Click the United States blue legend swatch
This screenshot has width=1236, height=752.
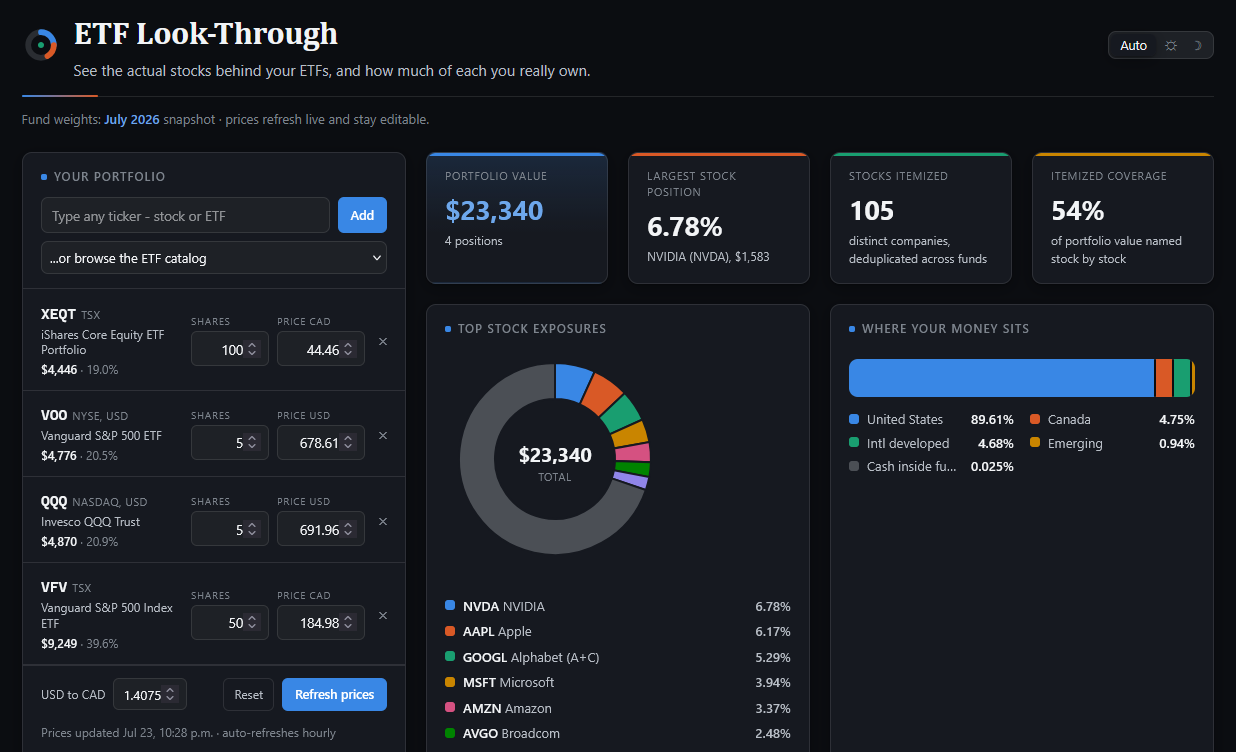(854, 419)
